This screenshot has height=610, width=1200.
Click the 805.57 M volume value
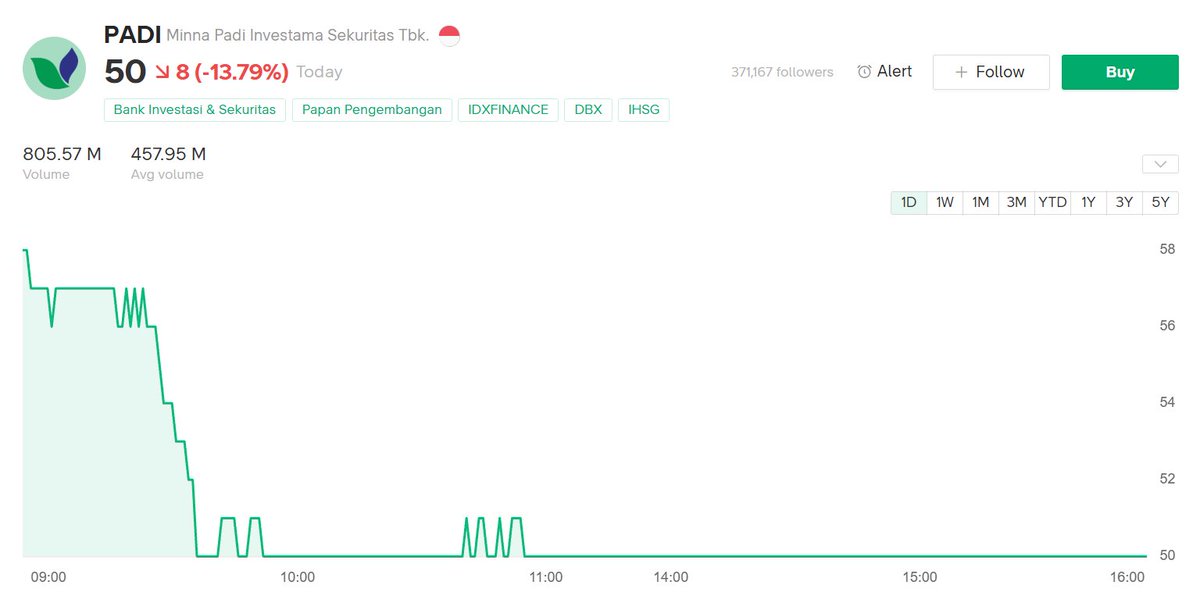62,154
